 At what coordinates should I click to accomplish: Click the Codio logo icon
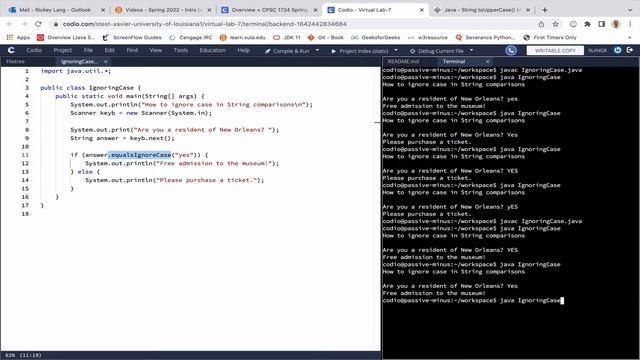click(x=11, y=50)
